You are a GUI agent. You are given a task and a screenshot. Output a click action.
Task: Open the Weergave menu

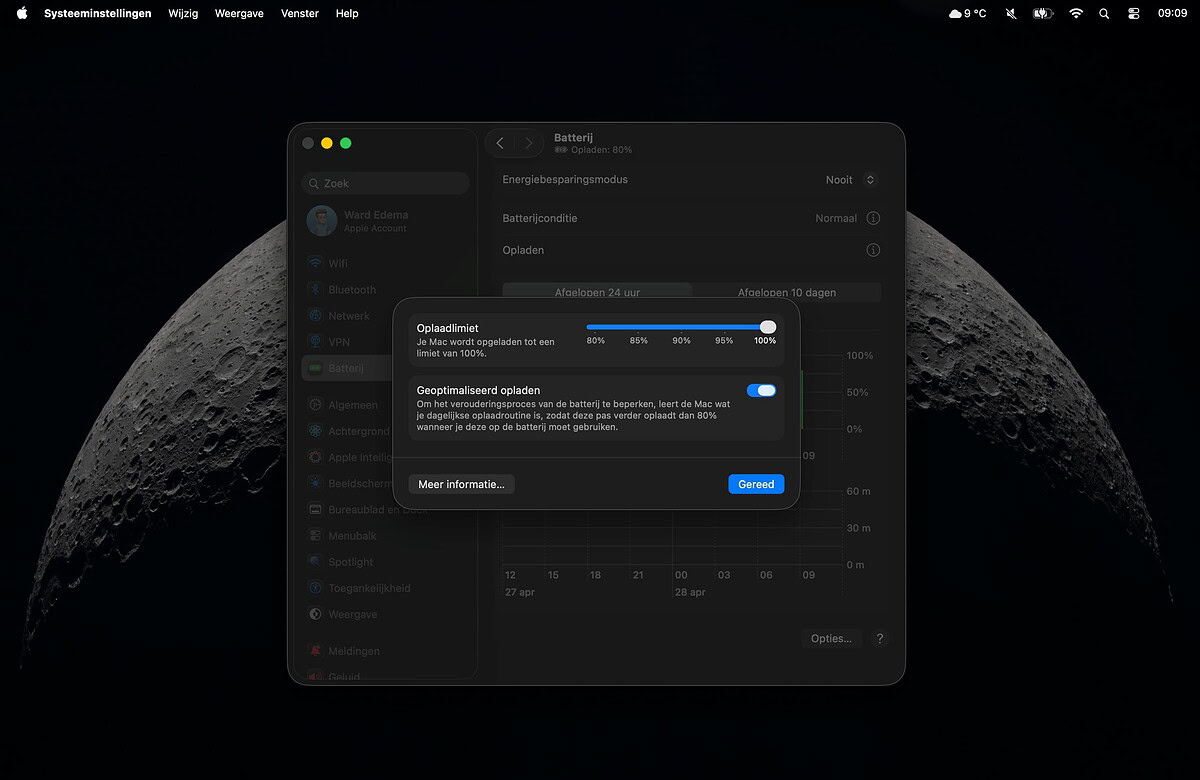239,13
